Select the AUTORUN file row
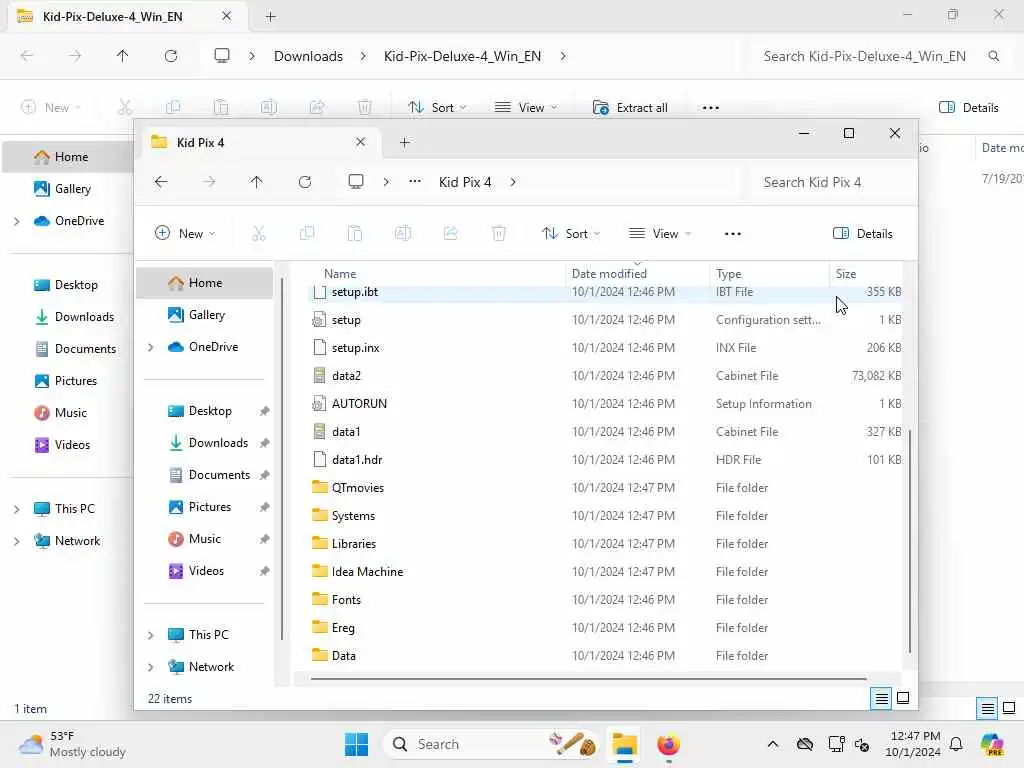Image resolution: width=1024 pixels, height=768 pixels. tap(604, 404)
